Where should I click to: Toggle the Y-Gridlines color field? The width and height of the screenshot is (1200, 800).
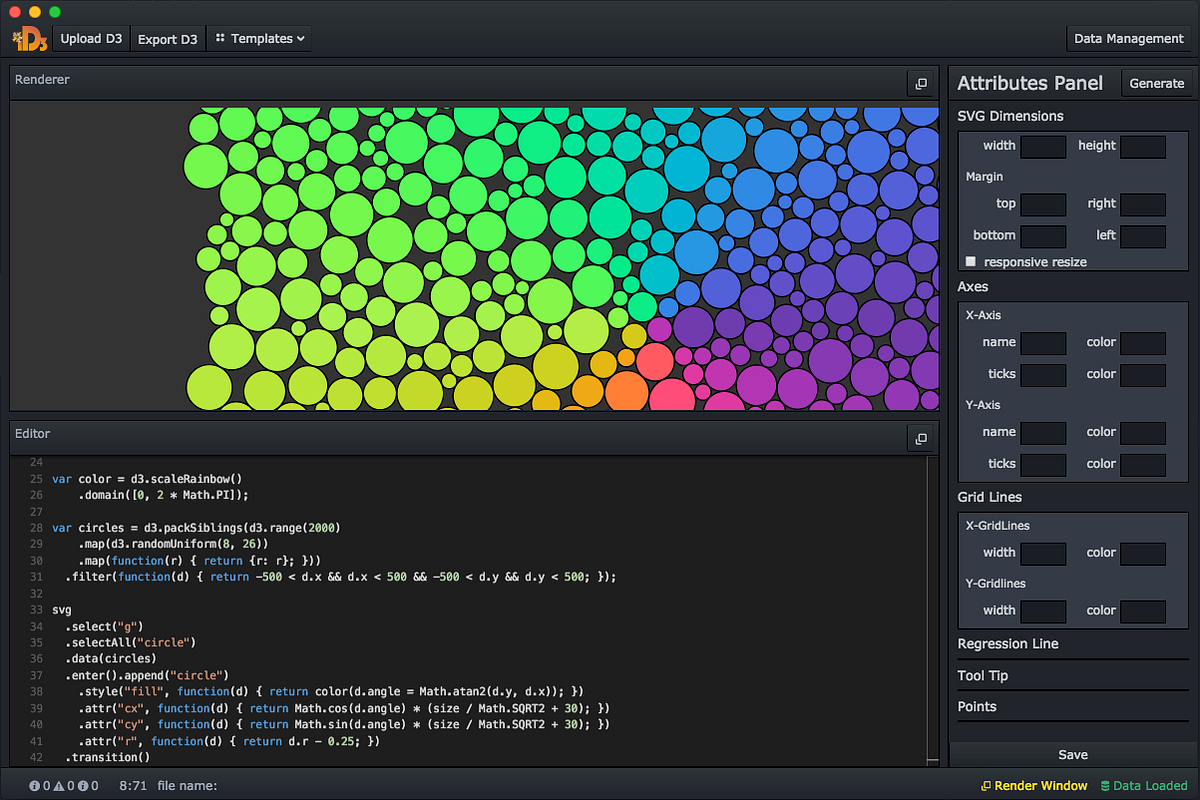pos(1143,610)
